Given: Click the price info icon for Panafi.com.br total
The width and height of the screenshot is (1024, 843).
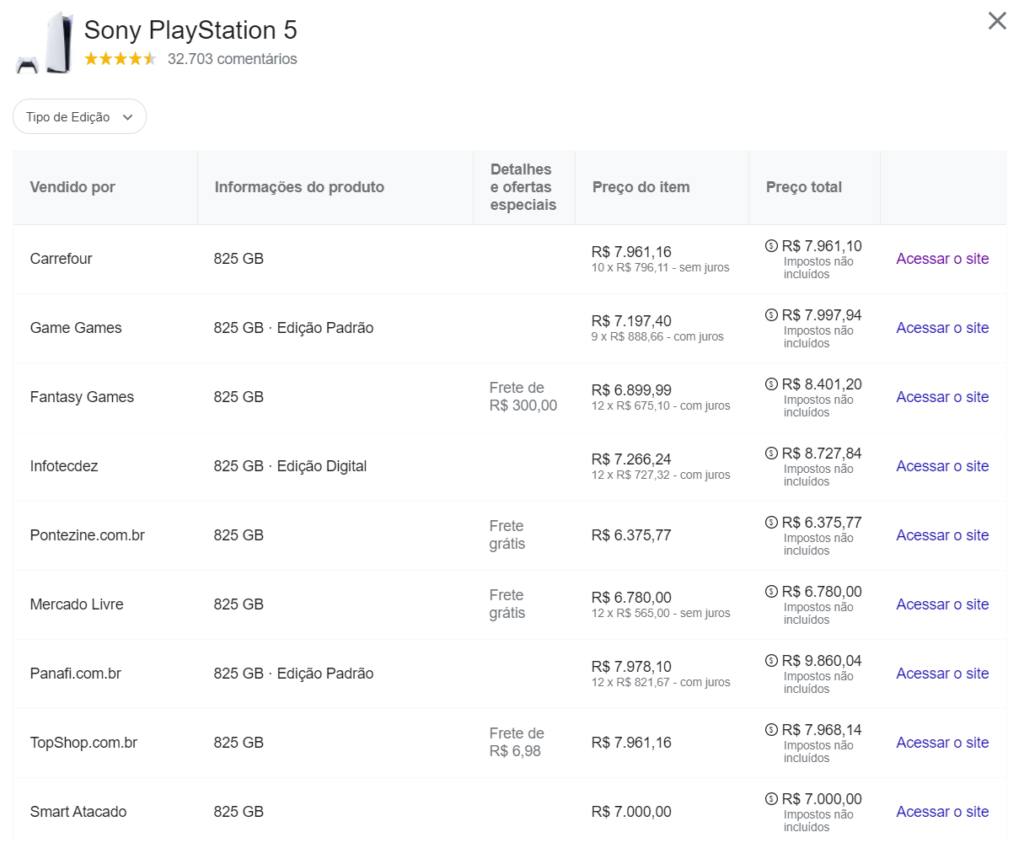Looking at the screenshot, I should point(771,660).
